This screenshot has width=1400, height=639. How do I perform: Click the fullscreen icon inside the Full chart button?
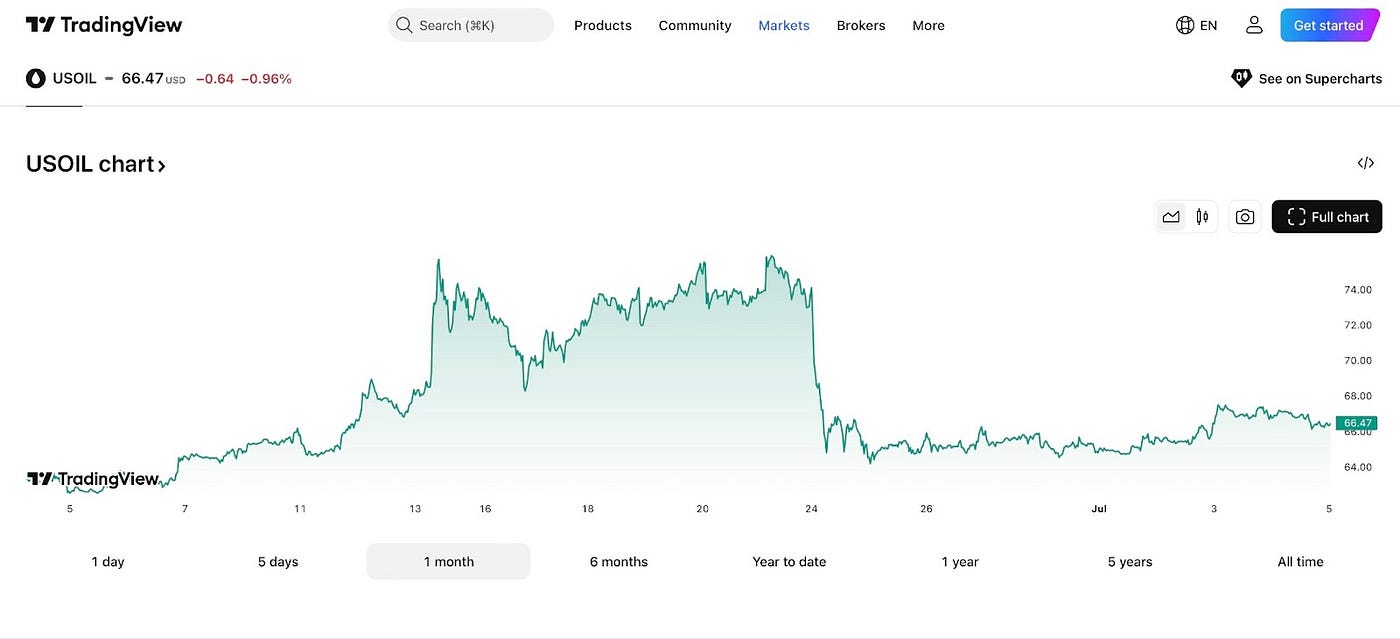coord(1296,216)
